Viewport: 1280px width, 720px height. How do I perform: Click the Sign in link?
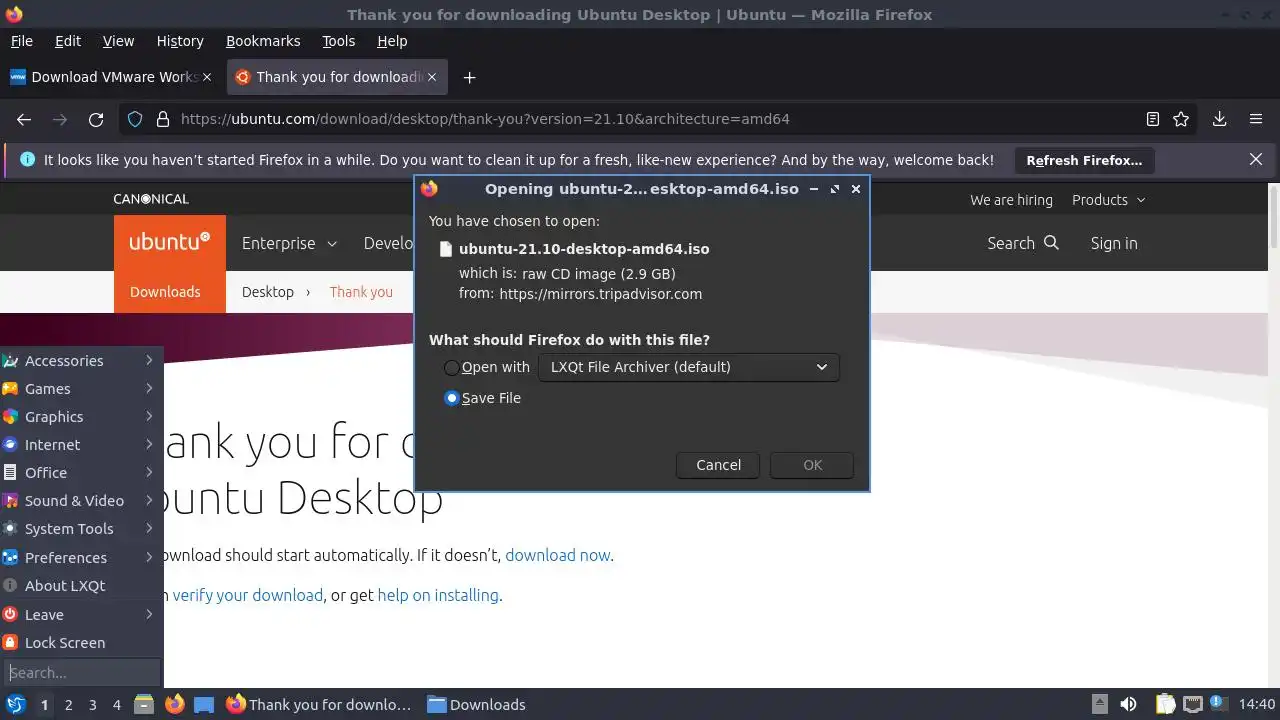click(1114, 243)
